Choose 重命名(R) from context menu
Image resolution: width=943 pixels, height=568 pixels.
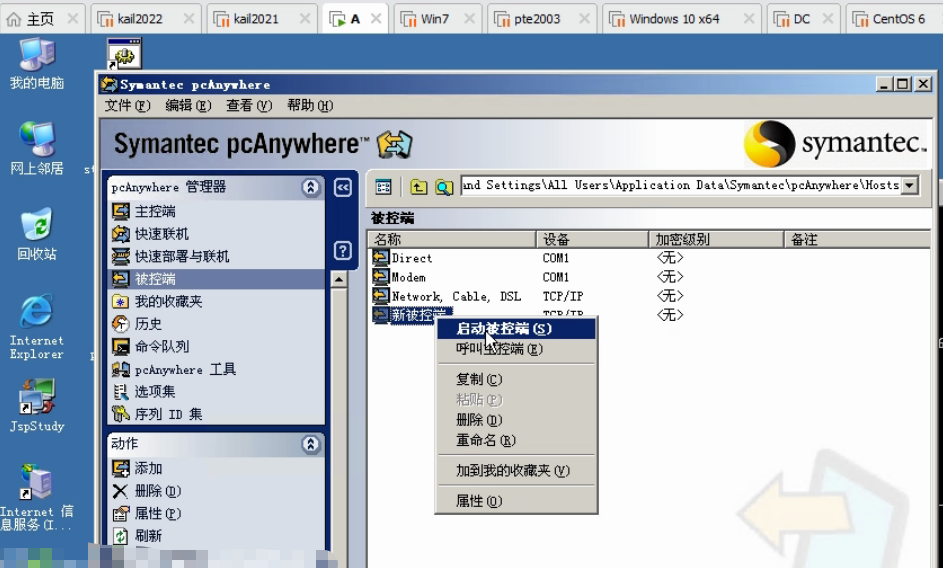516,440
